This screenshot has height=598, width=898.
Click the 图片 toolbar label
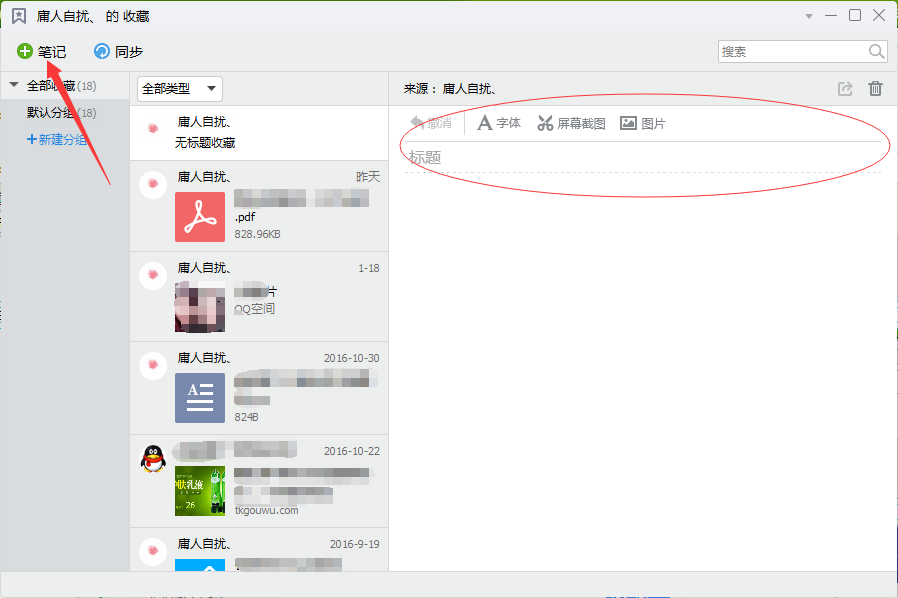[x=653, y=124]
